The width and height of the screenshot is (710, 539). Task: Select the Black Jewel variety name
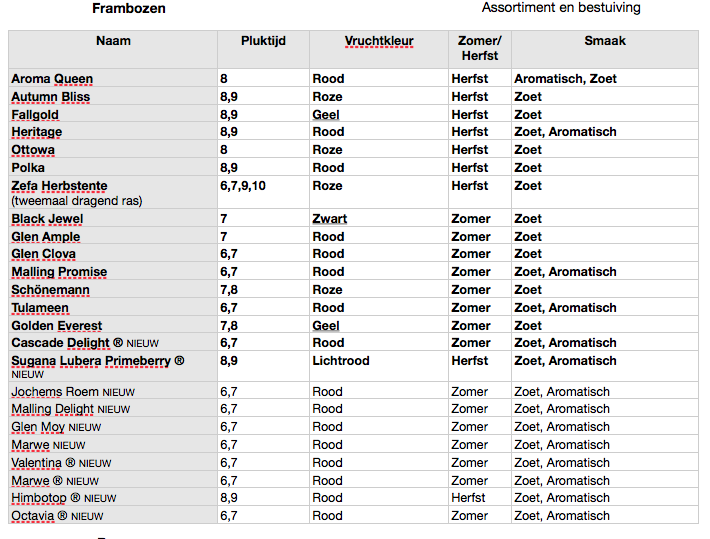pos(47,219)
